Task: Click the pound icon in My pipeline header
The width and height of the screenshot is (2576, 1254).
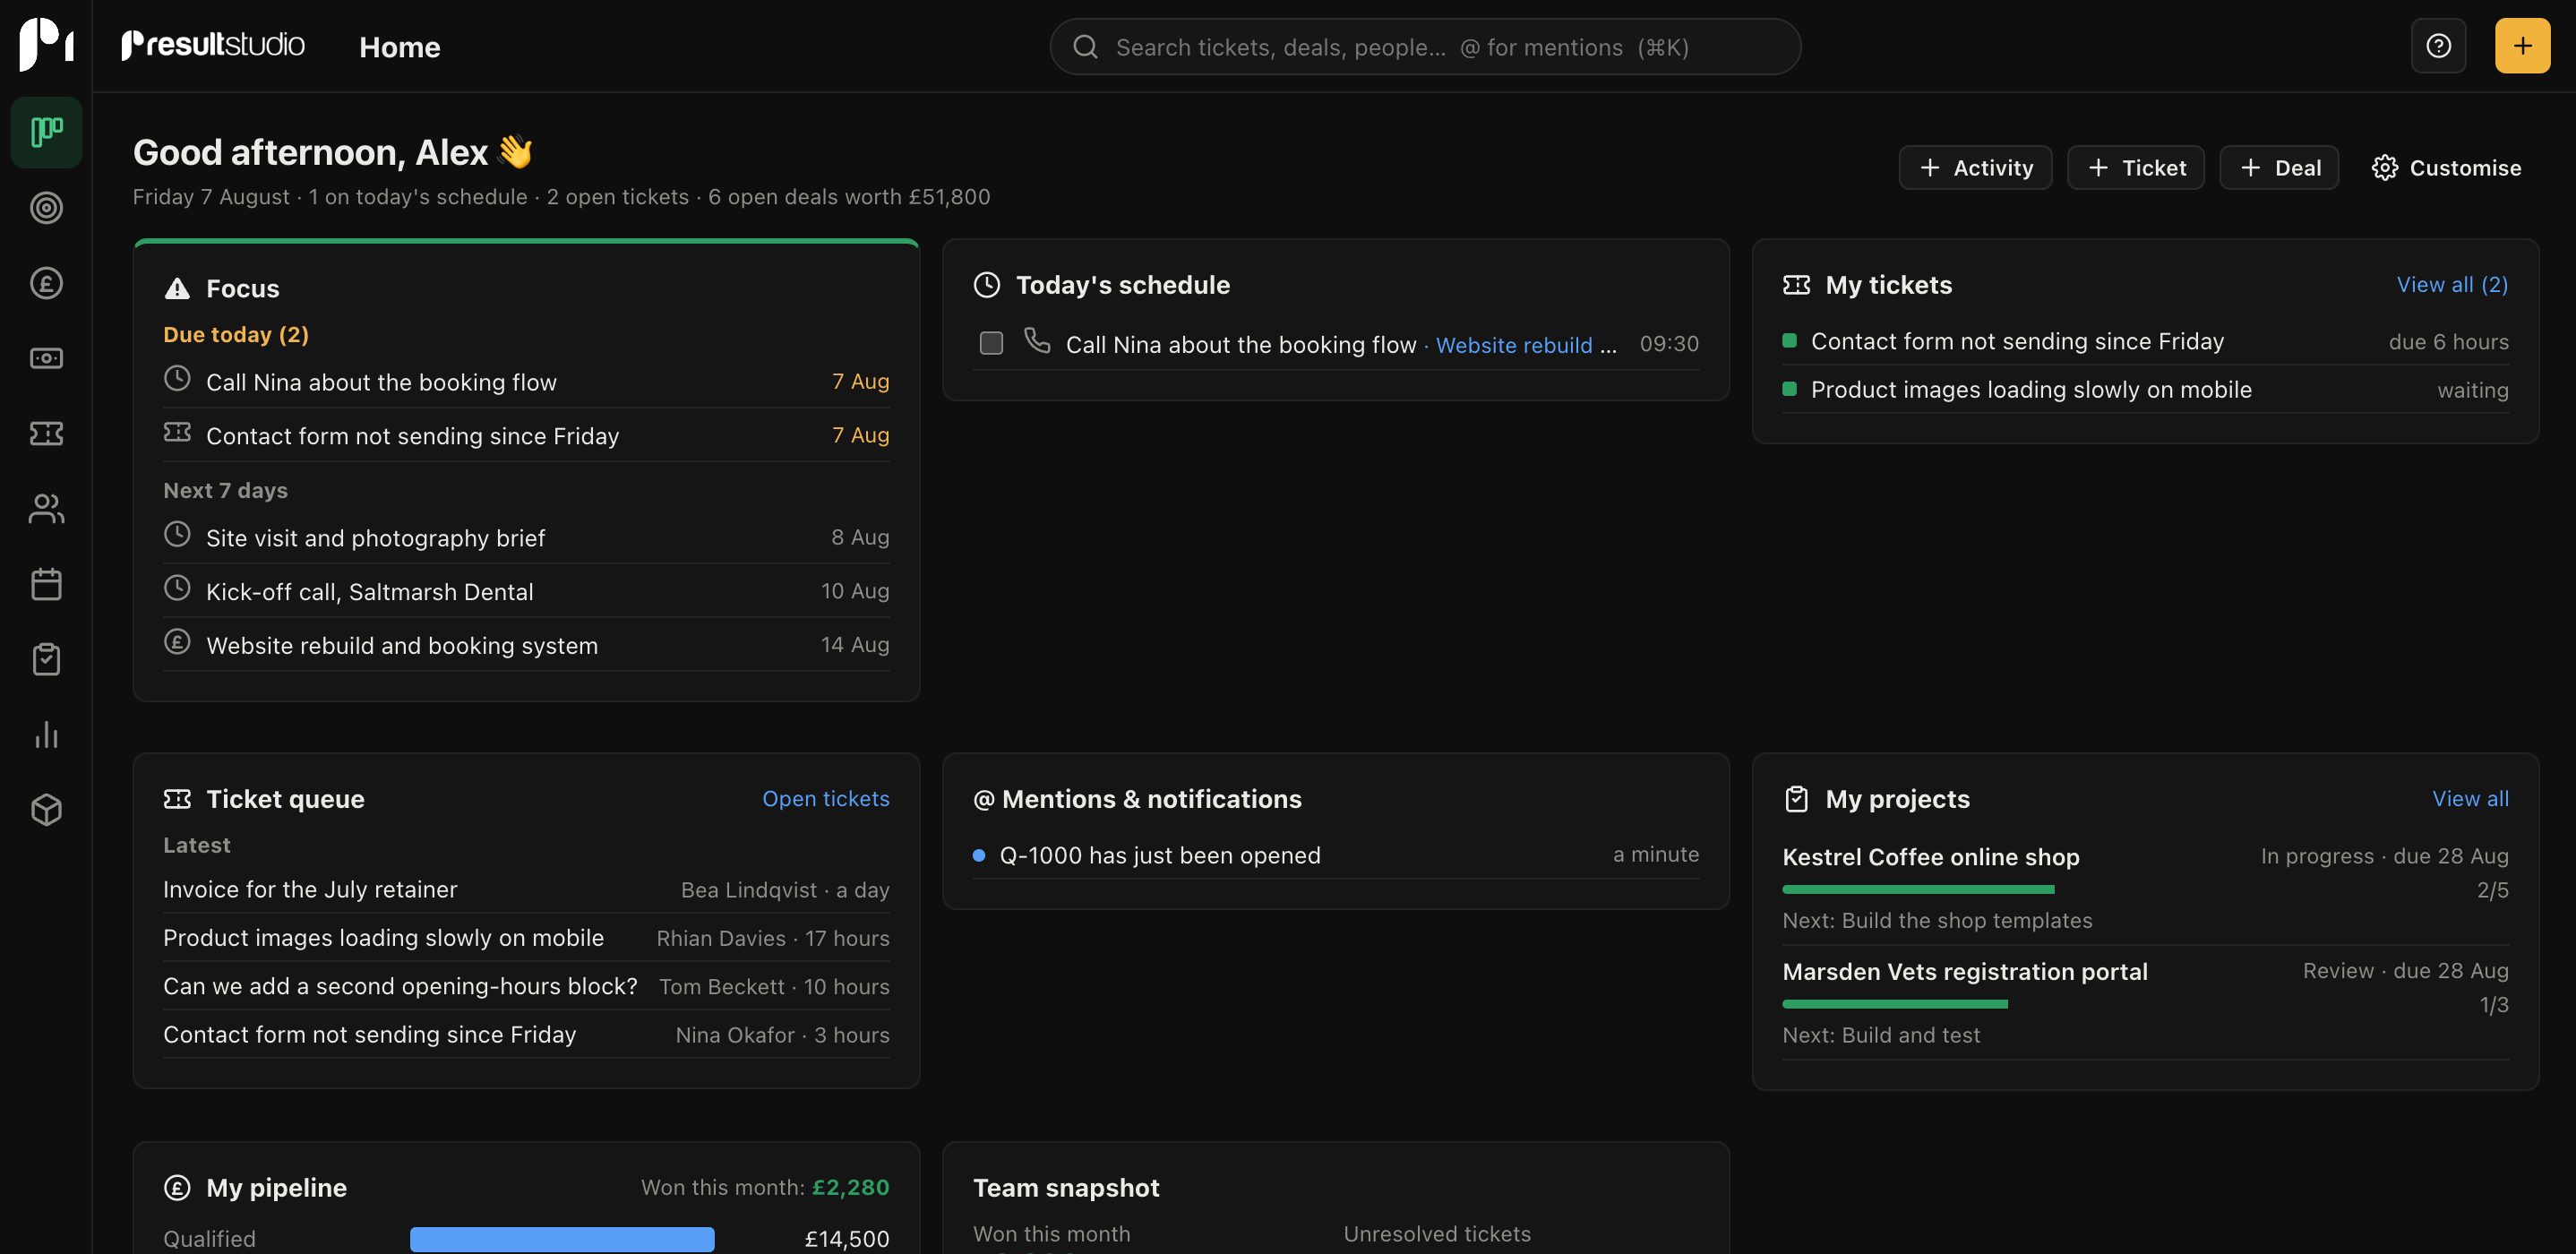Action: point(177,1188)
